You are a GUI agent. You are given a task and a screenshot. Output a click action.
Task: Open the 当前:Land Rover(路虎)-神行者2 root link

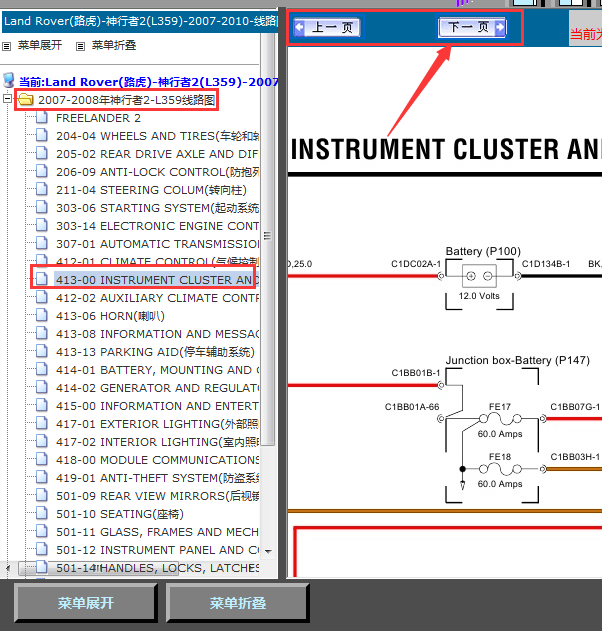click(x=148, y=82)
